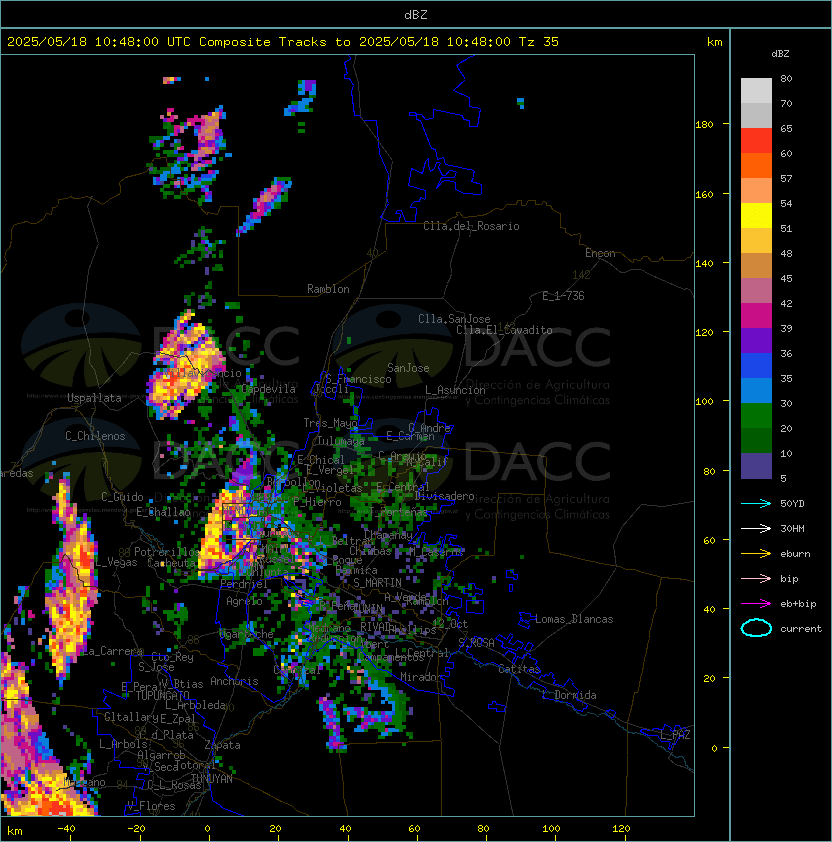Click the 'Ugarteche' map label

pyautogui.click(x=247, y=634)
